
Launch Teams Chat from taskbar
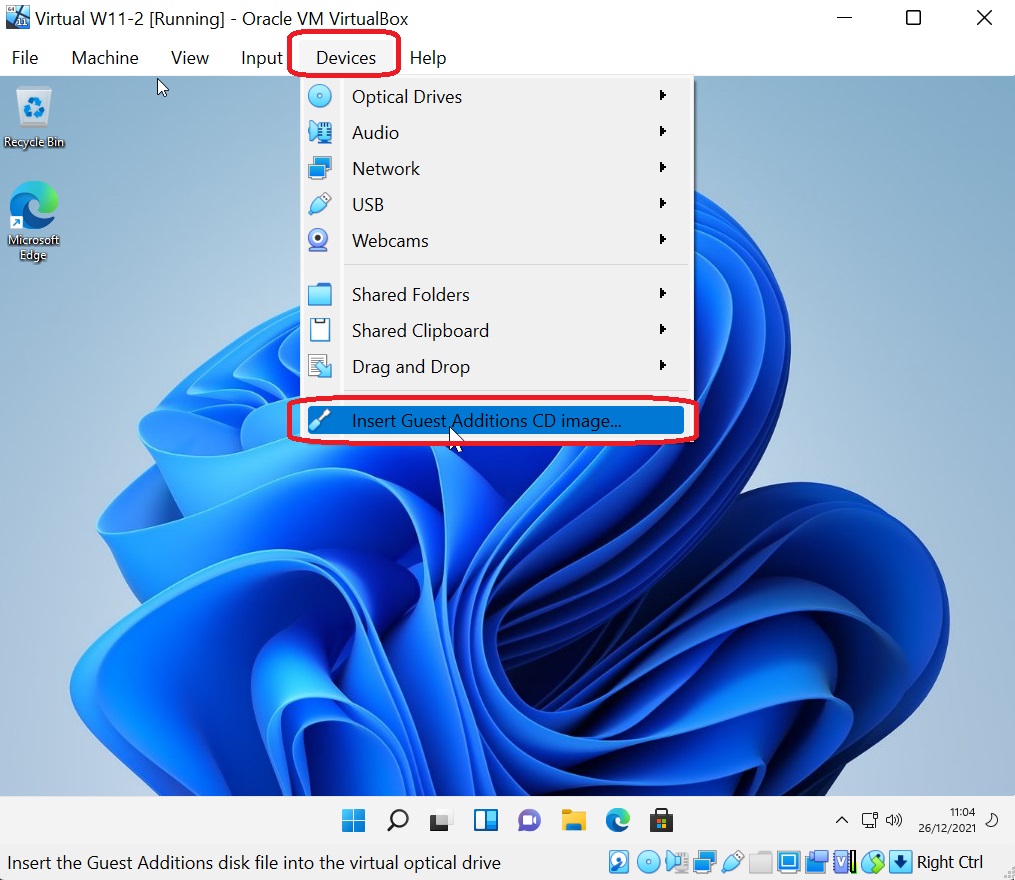[530, 820]
